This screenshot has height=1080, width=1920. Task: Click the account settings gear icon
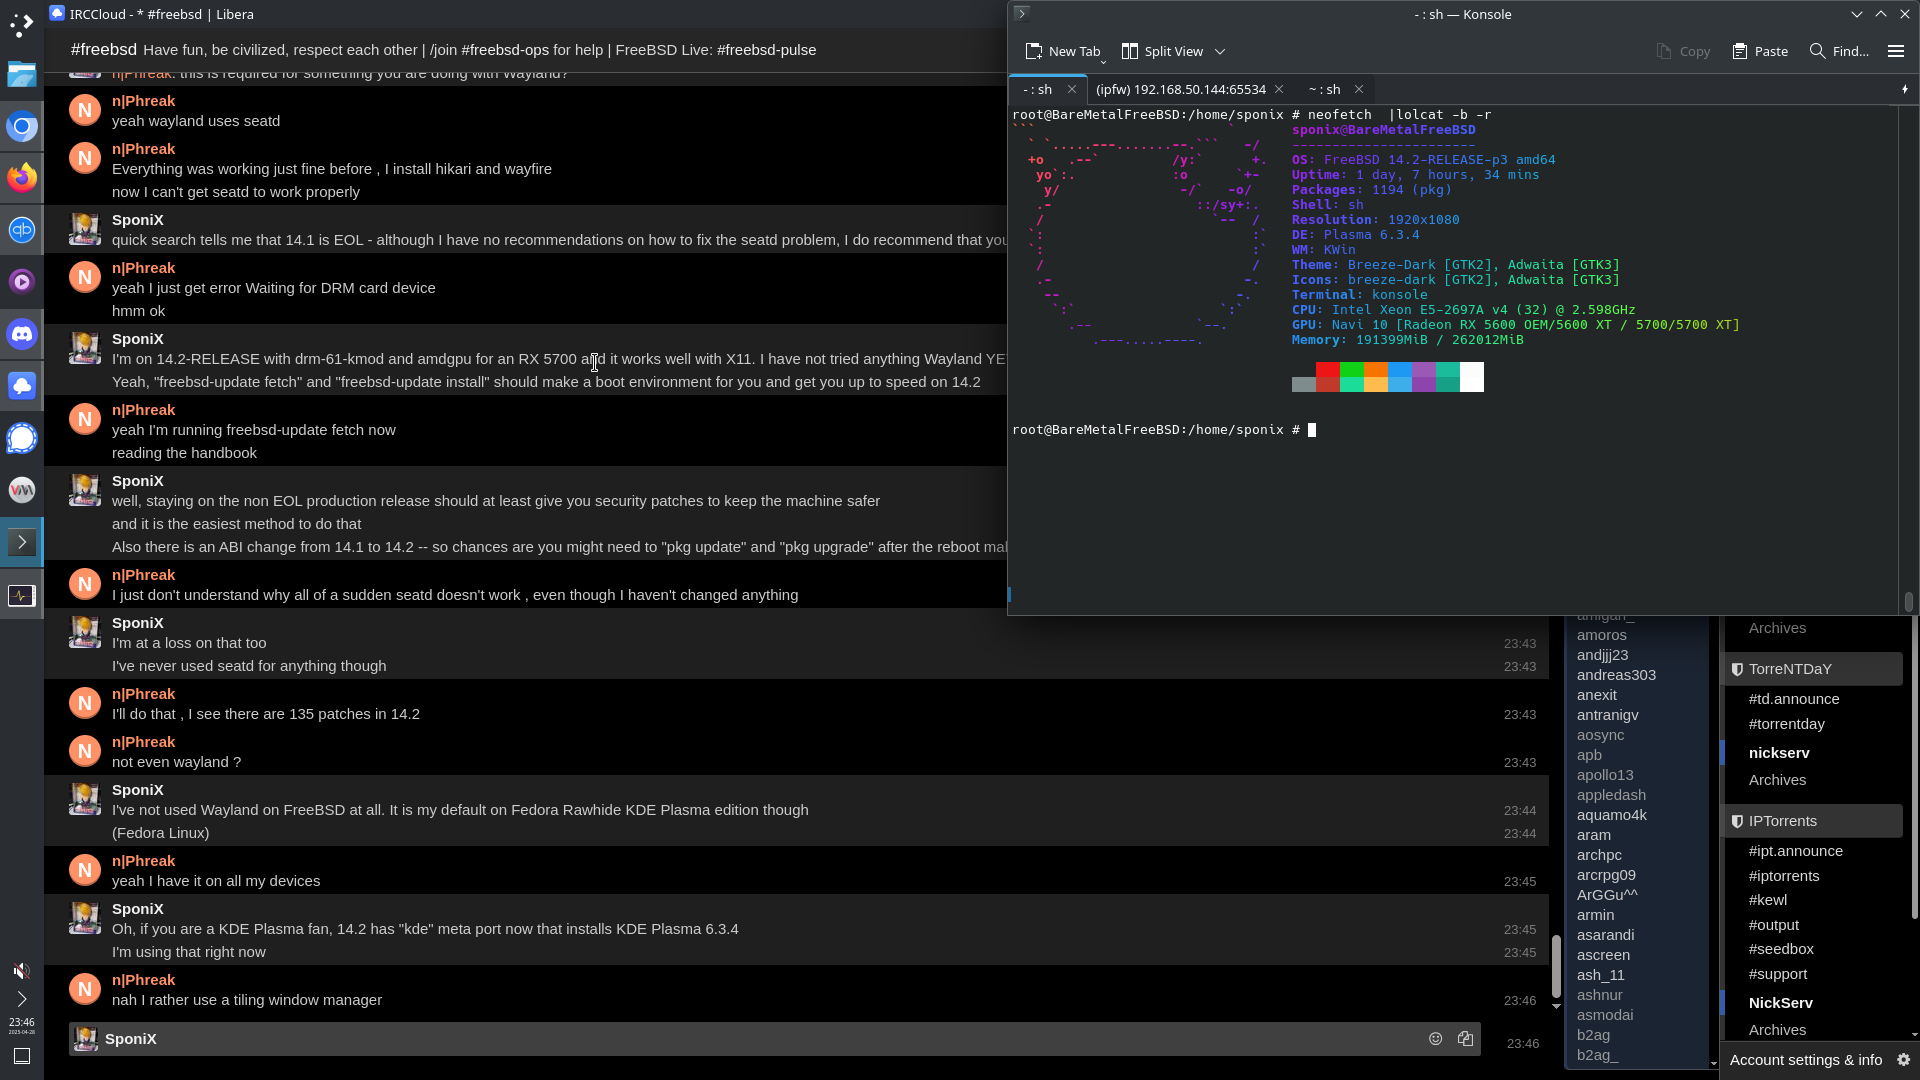pyautogui.click(x=1903, y=1060)
